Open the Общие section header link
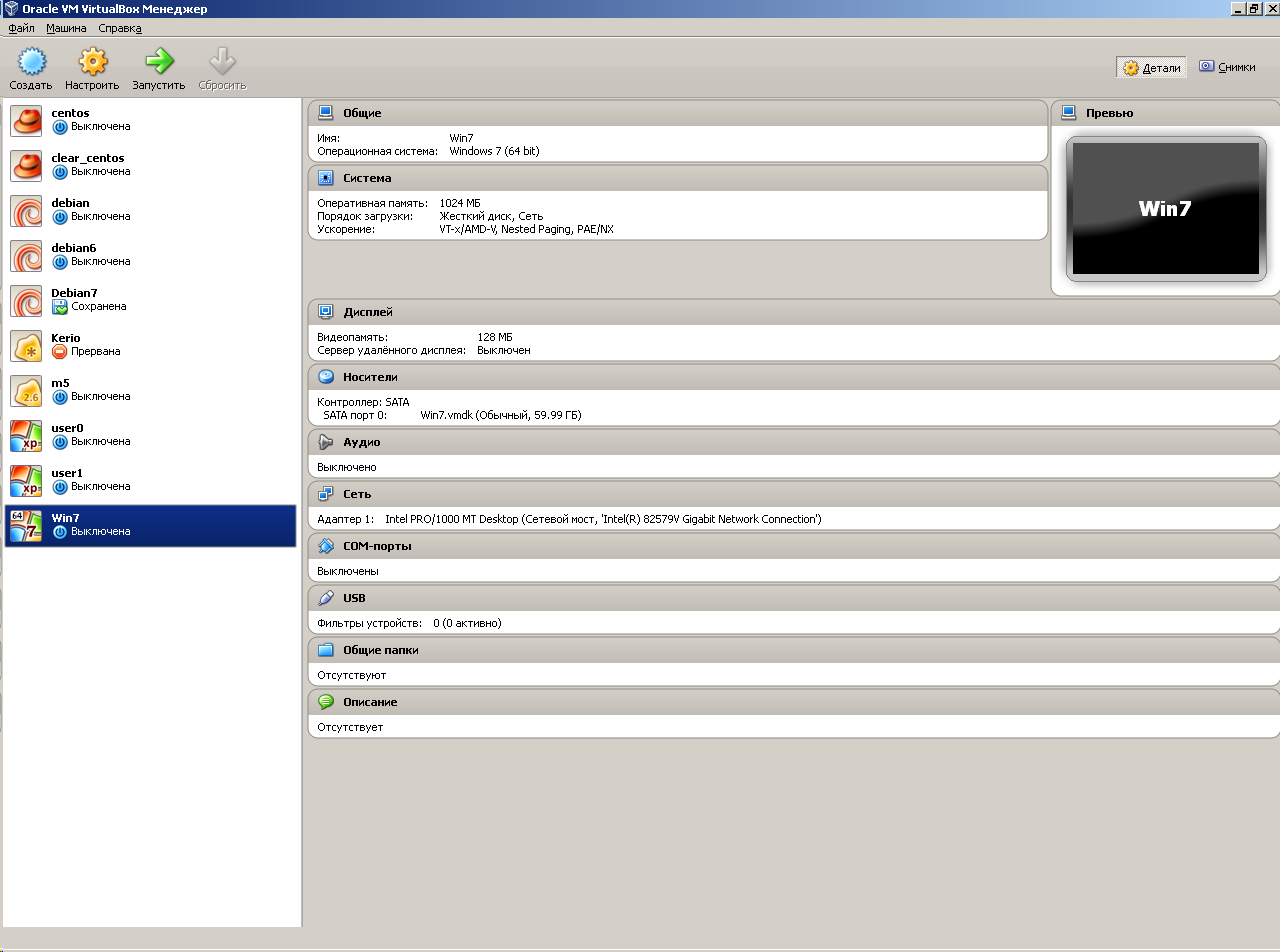 362,113
